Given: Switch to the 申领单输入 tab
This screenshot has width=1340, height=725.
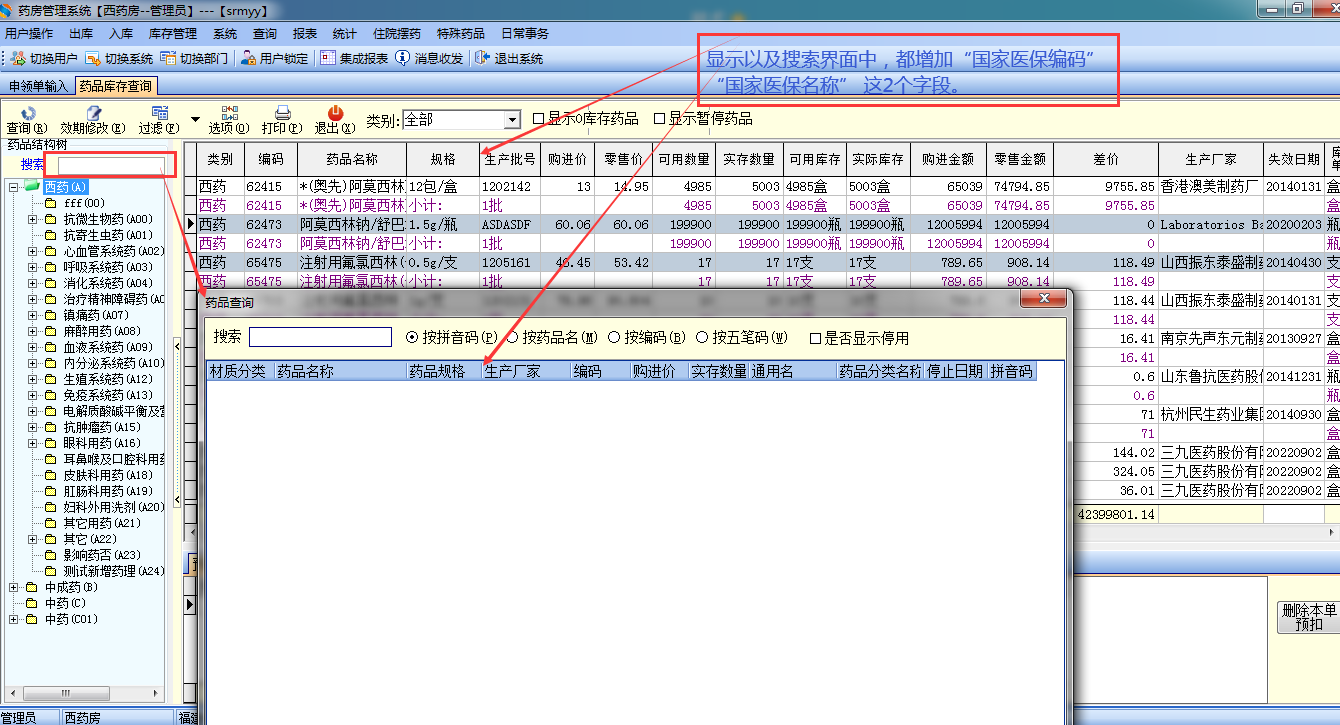Looking at the screenshot, I should [x=38, y=86].
